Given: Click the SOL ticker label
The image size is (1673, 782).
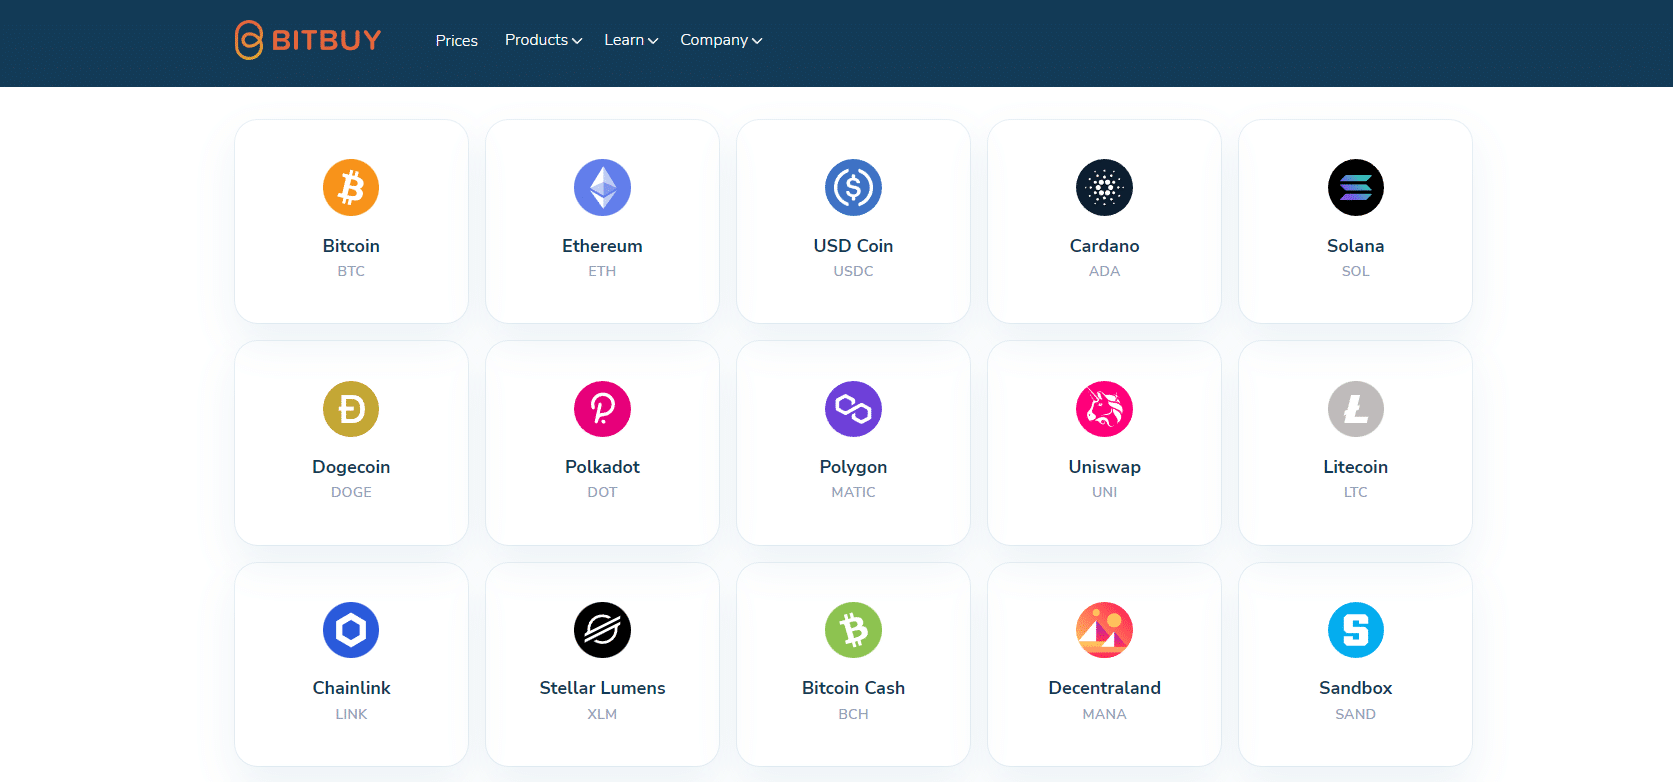Looking at the screenshot, I should [x=1355, y=271].
